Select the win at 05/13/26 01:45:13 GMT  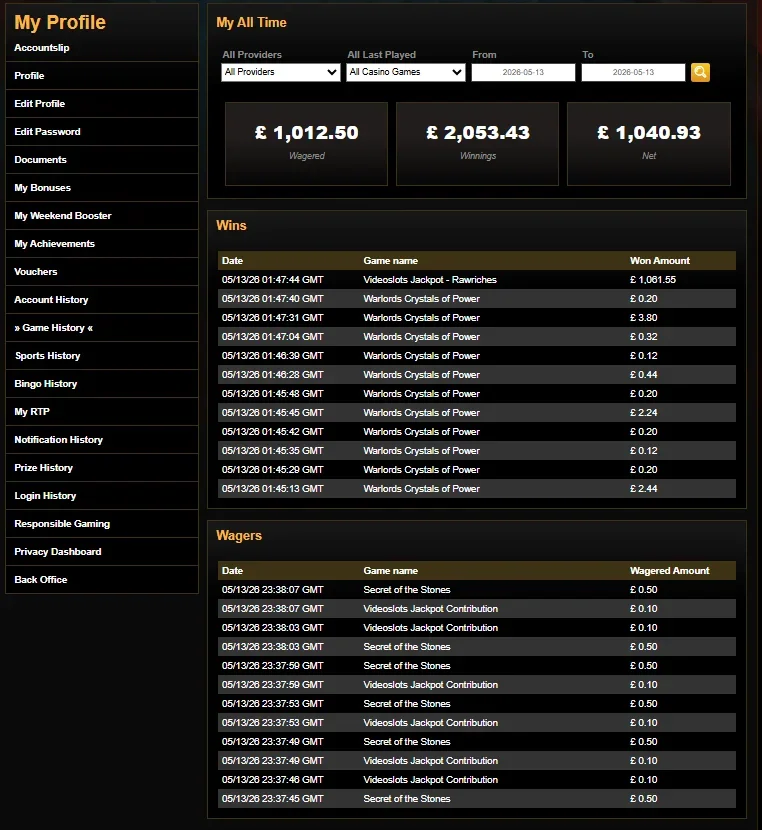tap(477, 489)
